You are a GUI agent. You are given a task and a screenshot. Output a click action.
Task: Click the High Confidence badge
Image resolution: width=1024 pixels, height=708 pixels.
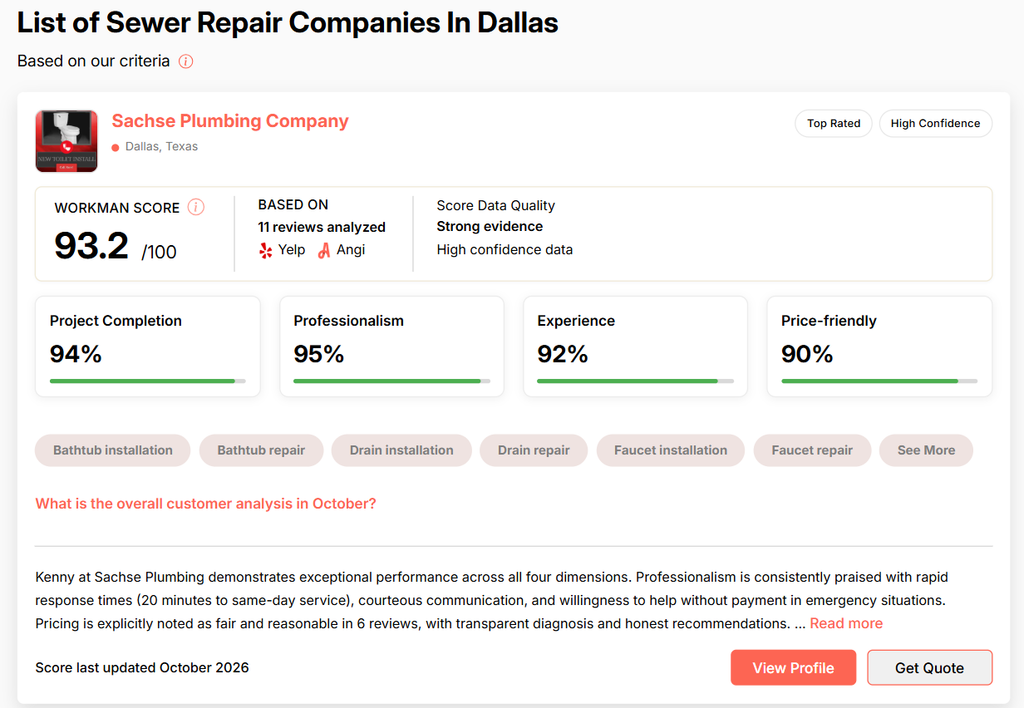point(935,123)
